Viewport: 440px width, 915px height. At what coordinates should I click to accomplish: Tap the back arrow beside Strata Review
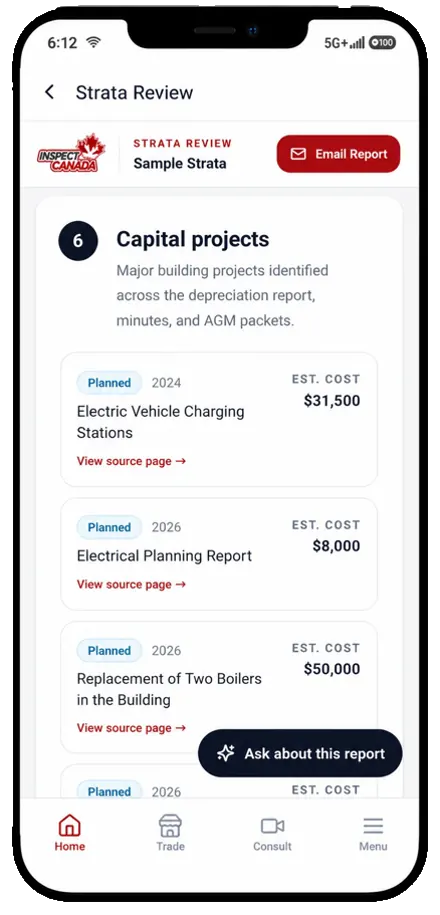click(x=50, y=92)
